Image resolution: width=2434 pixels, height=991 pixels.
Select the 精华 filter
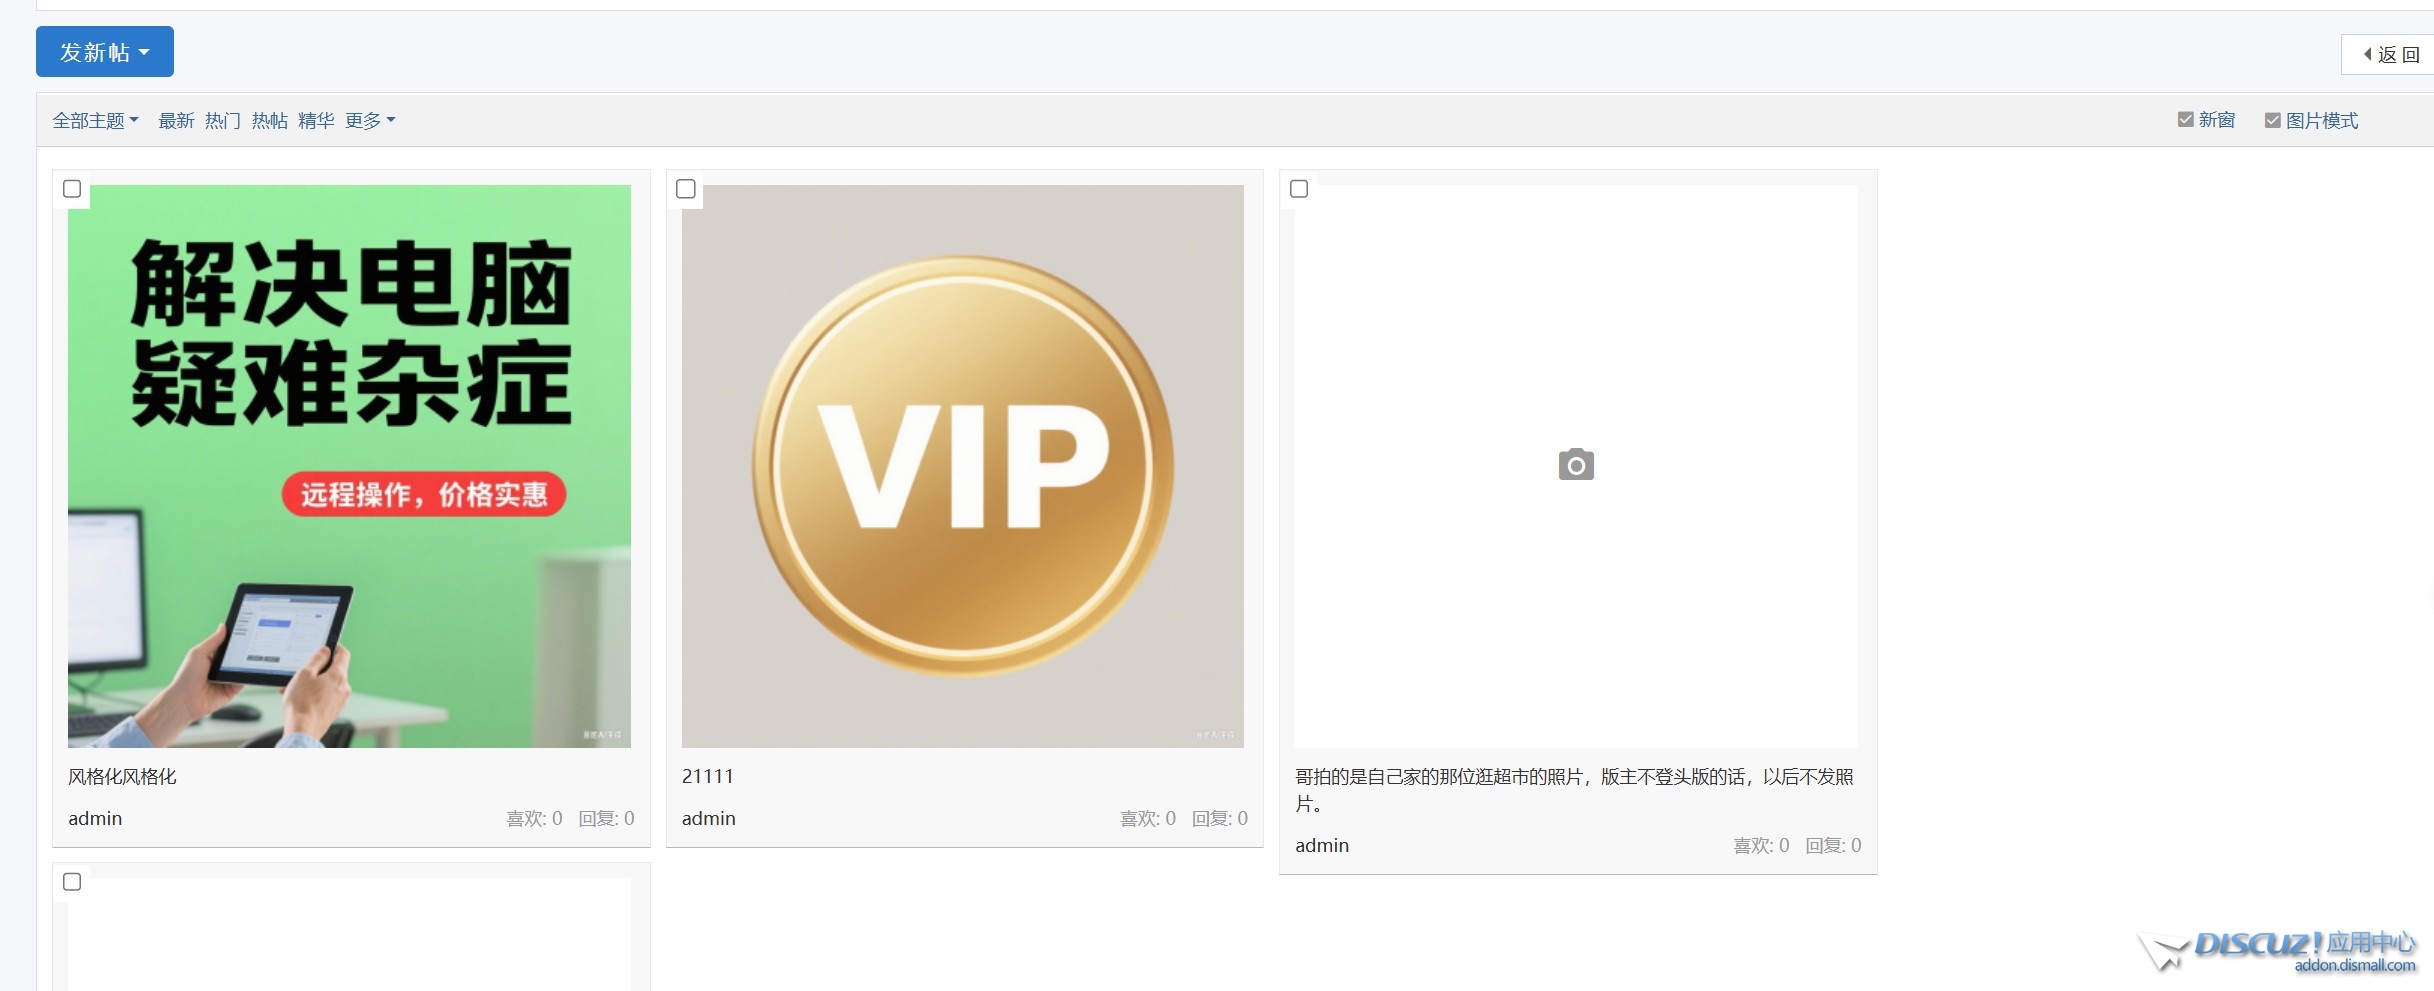click(316, 121)
